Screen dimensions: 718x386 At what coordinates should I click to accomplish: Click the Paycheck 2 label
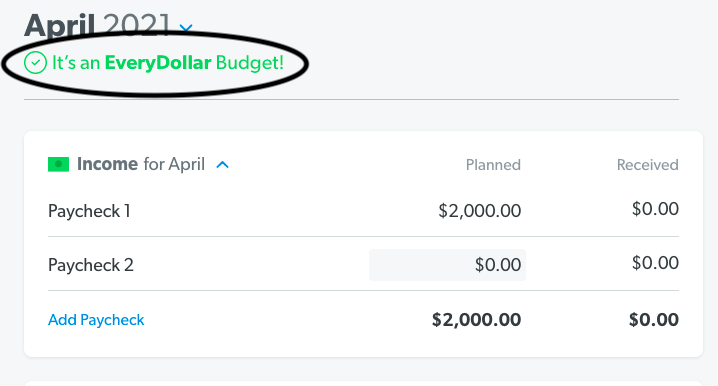tap(91, 265)
